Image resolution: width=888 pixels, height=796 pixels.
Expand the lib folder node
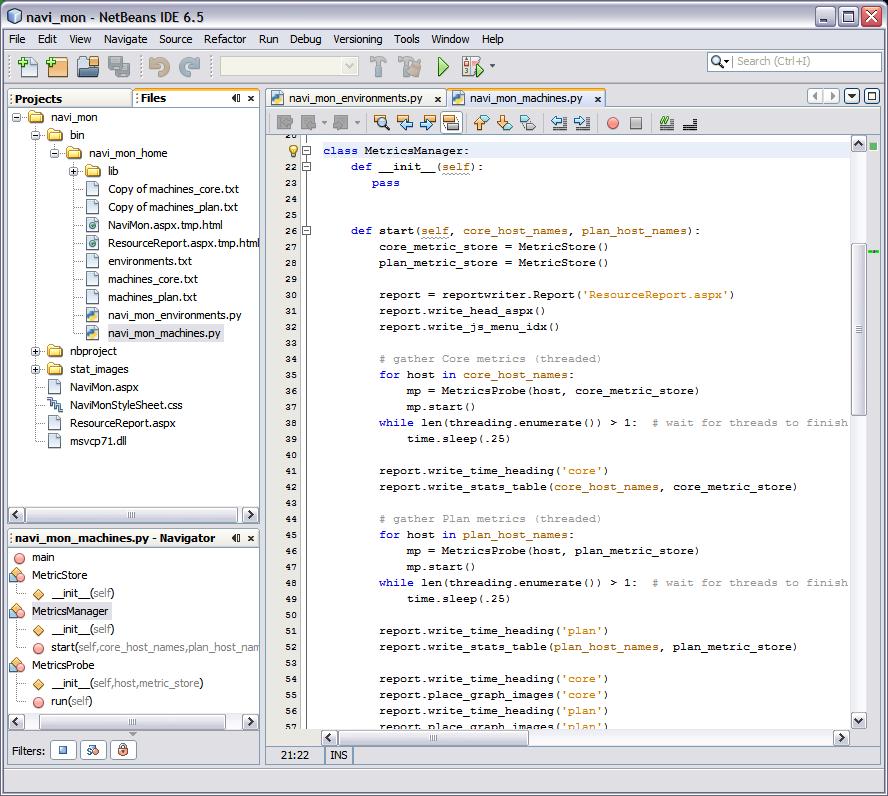74,171
